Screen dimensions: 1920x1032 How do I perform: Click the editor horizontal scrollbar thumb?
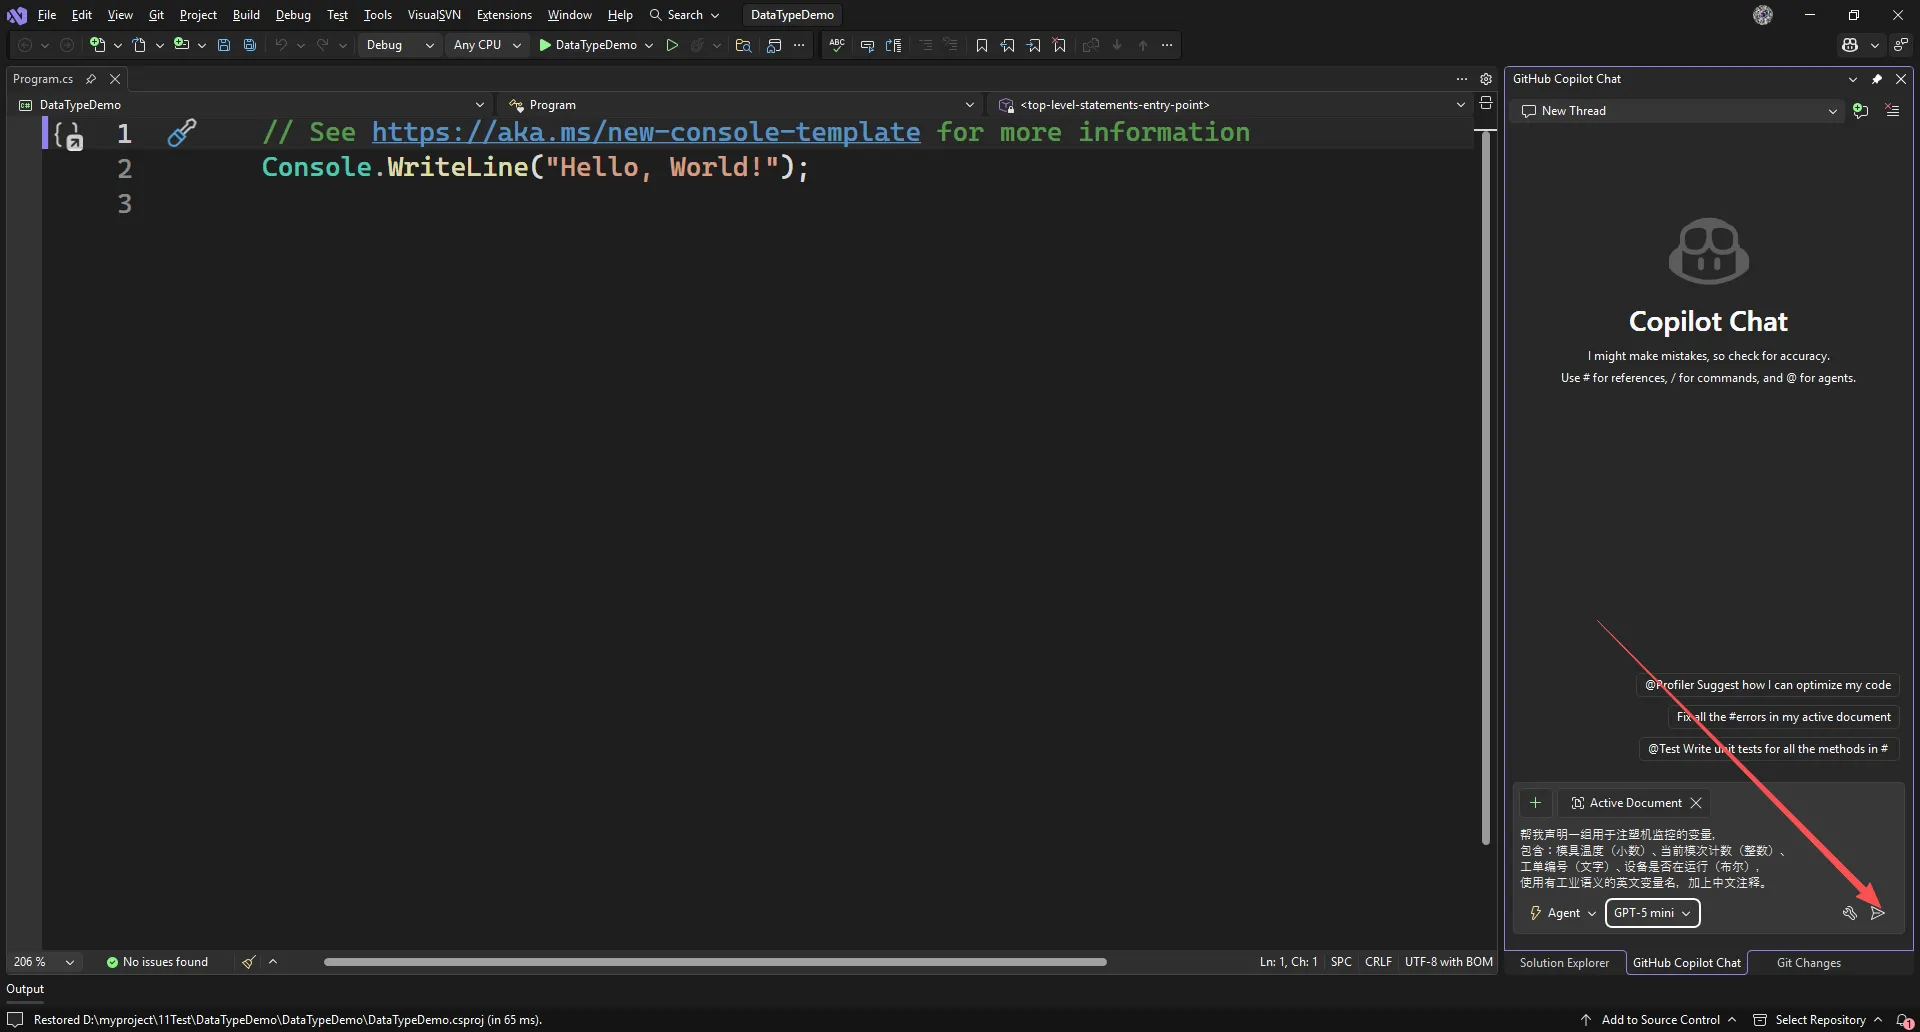pos(715,962)
